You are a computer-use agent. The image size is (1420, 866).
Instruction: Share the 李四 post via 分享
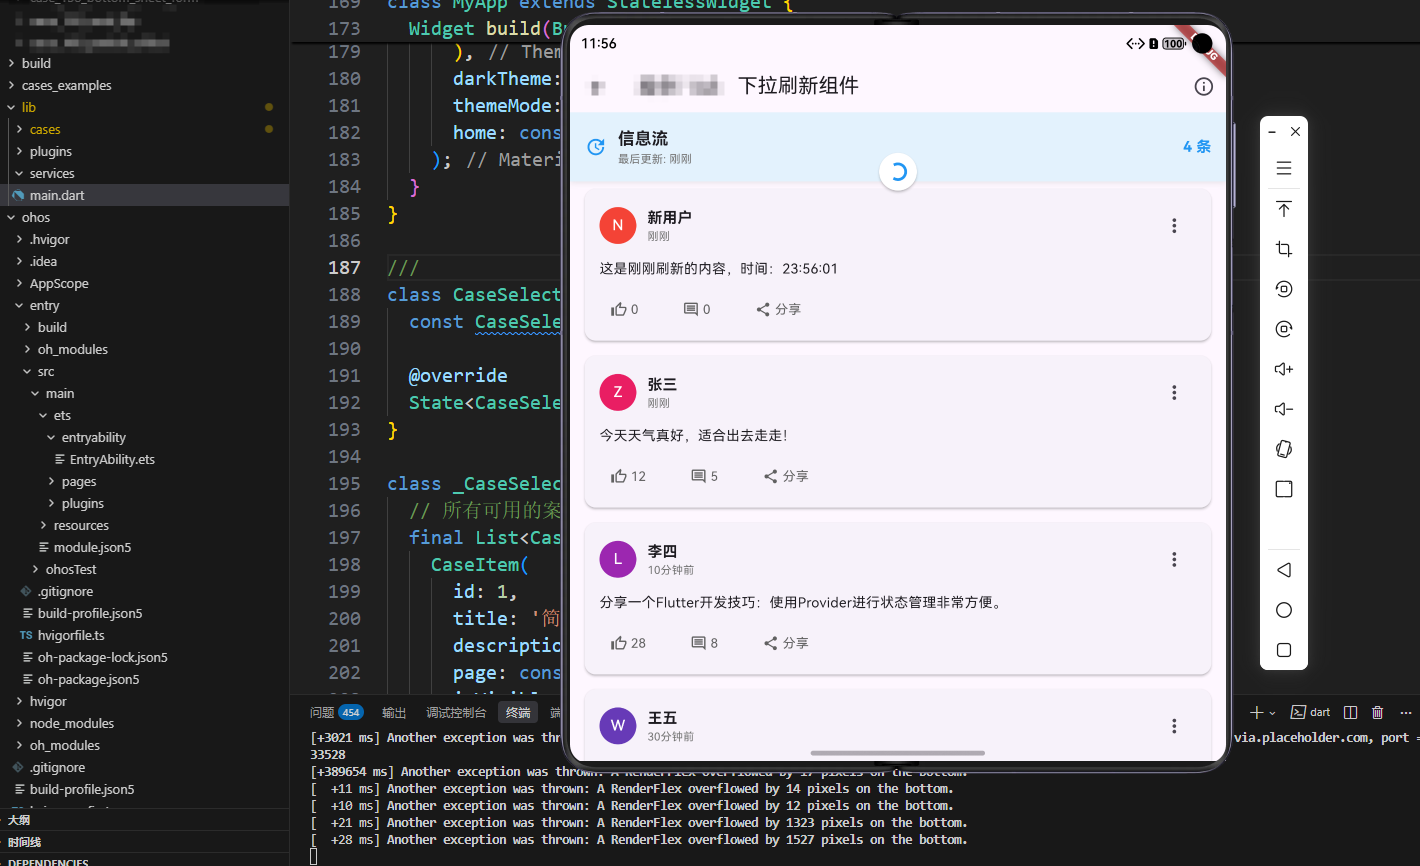point(786,643)
